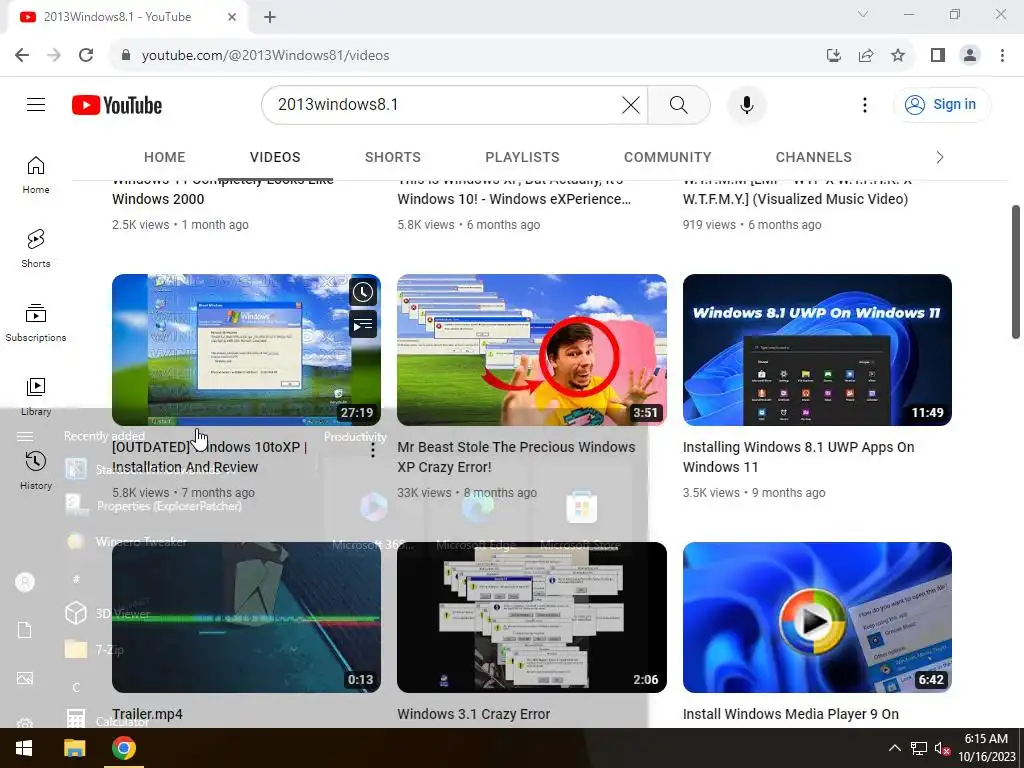
Task: Switch to the SHORTS channel tab
Action: [x=392, y=157]
